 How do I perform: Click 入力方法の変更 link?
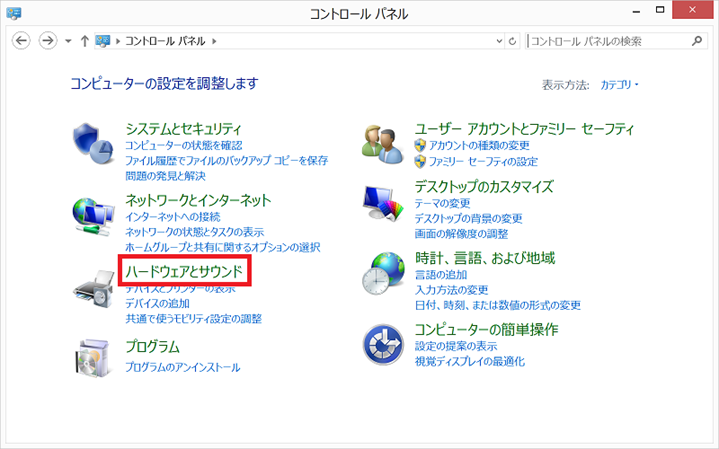coord(452,290)
